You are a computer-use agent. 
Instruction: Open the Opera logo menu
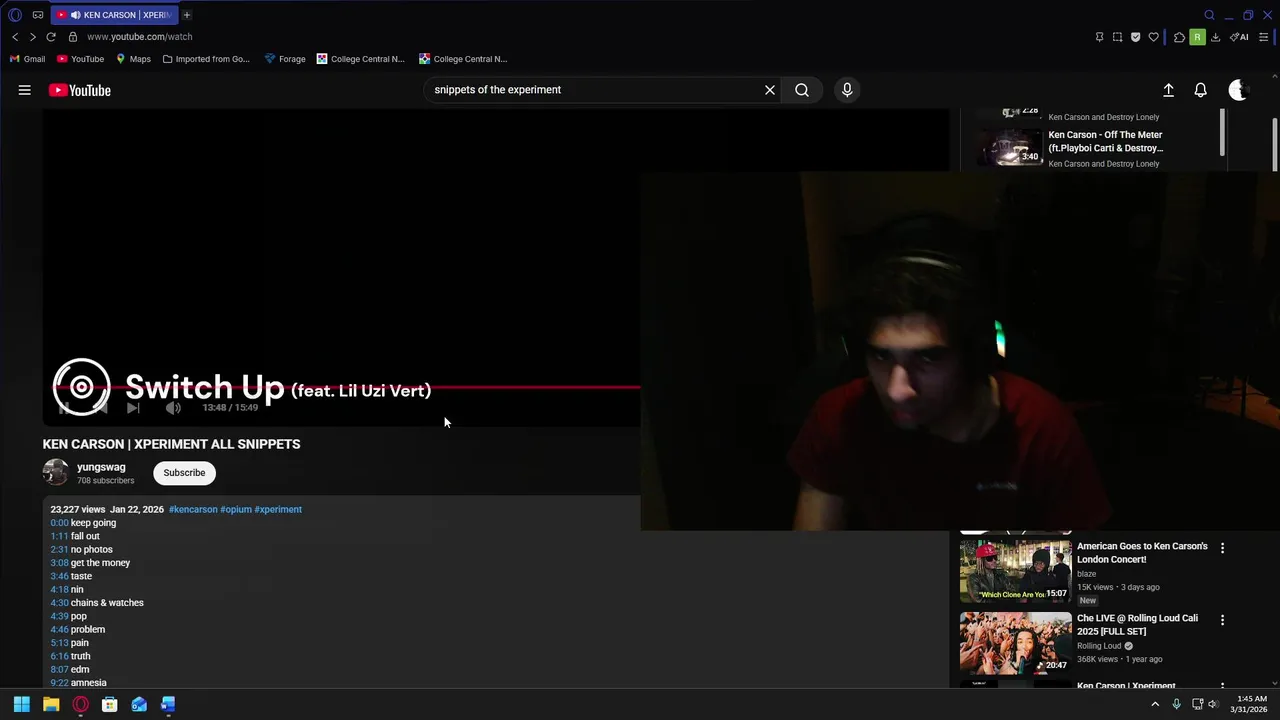[15, 15]
